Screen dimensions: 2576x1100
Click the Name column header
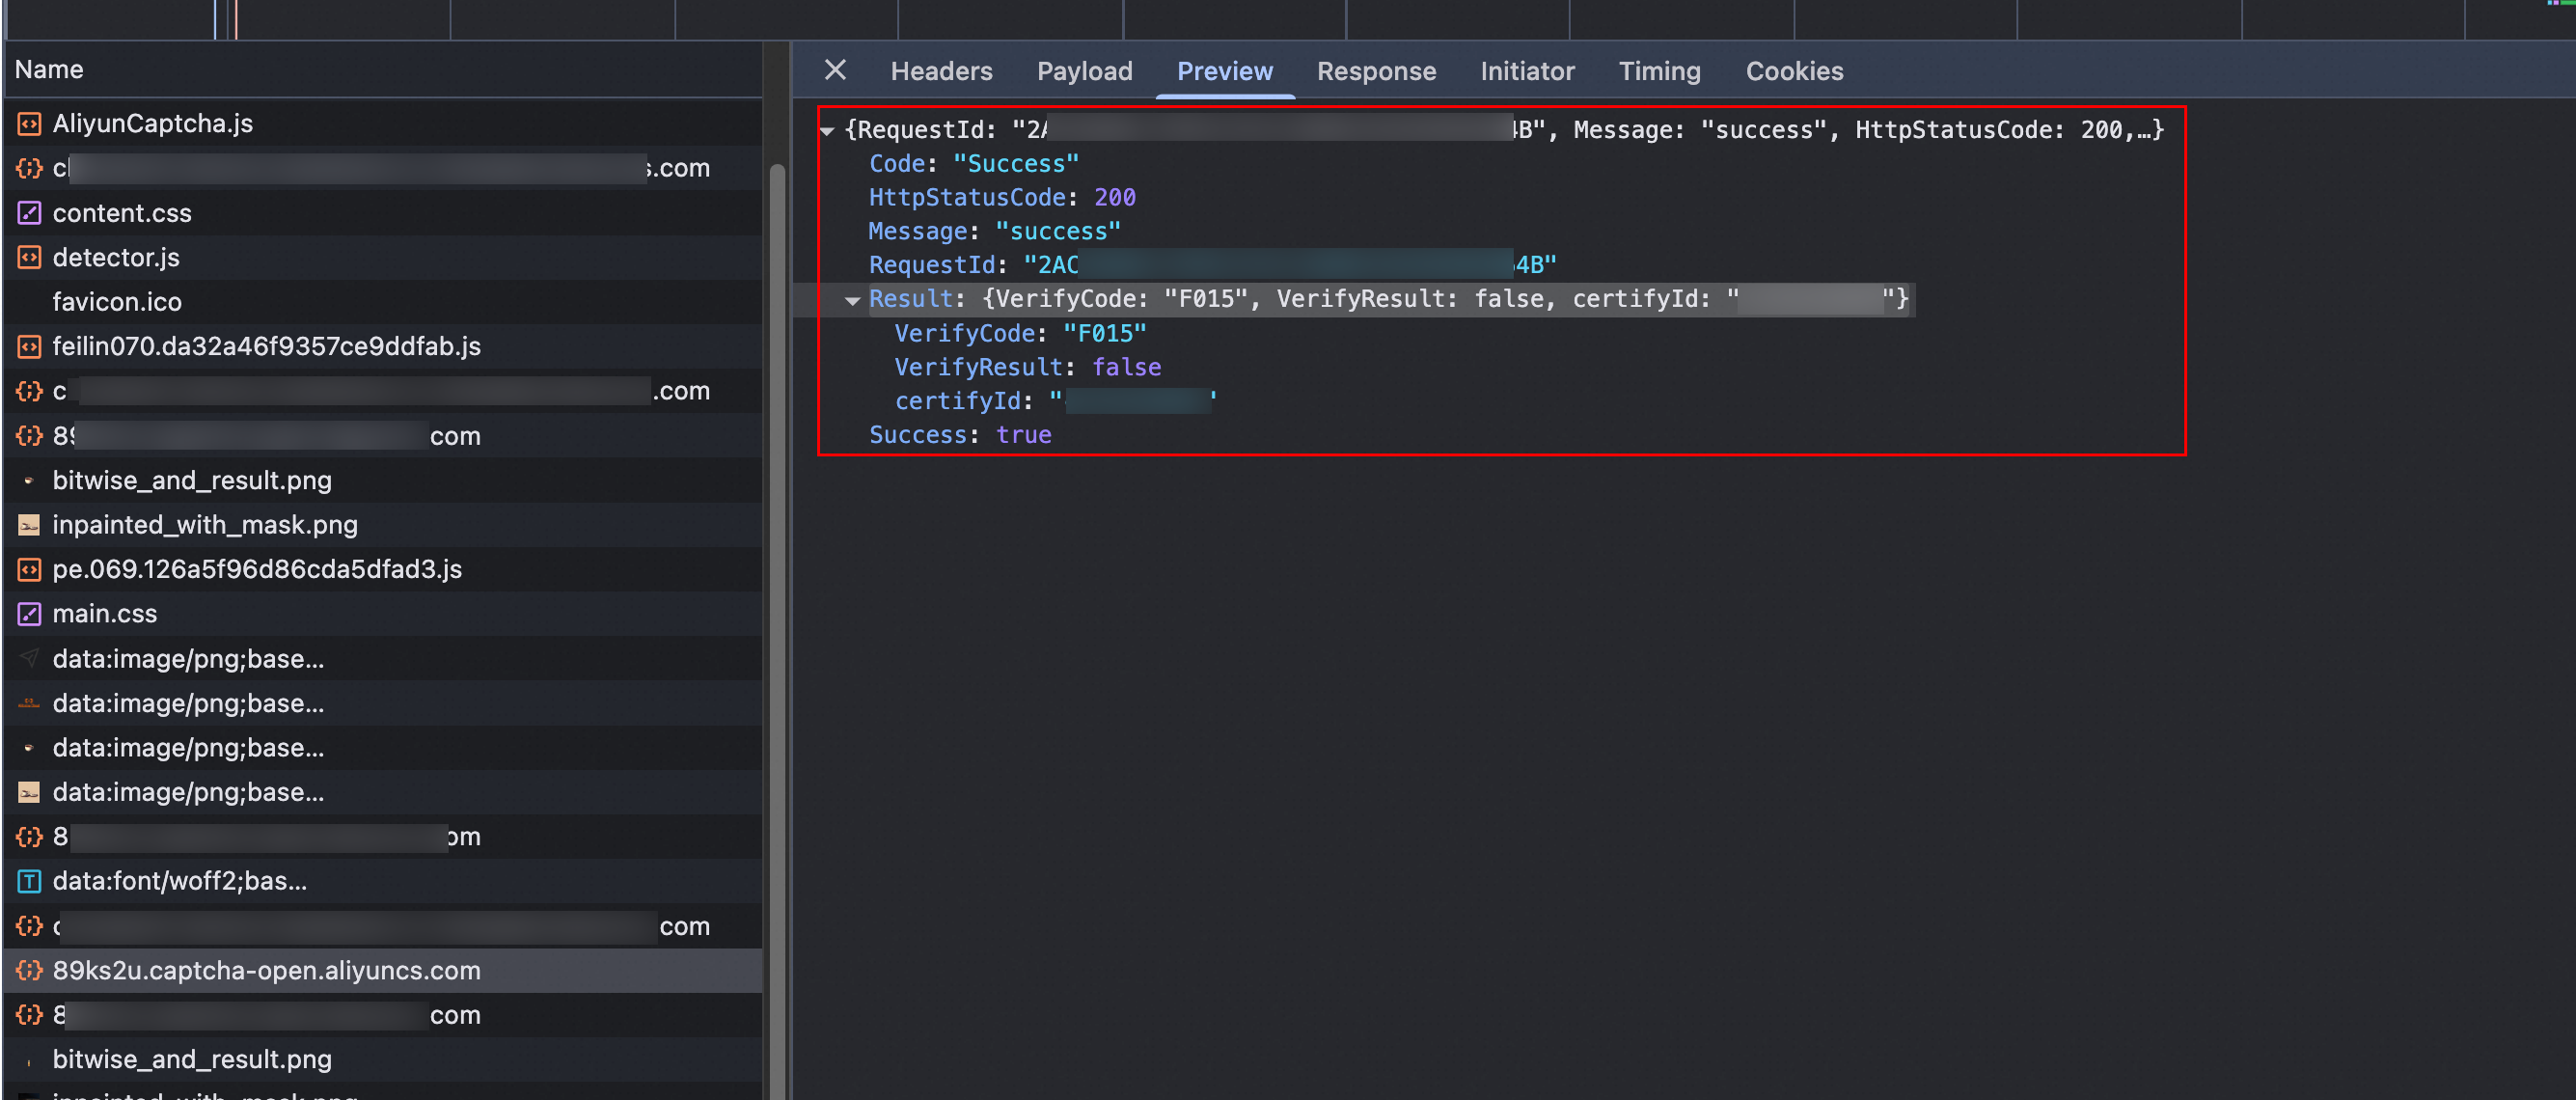(49, 69)
